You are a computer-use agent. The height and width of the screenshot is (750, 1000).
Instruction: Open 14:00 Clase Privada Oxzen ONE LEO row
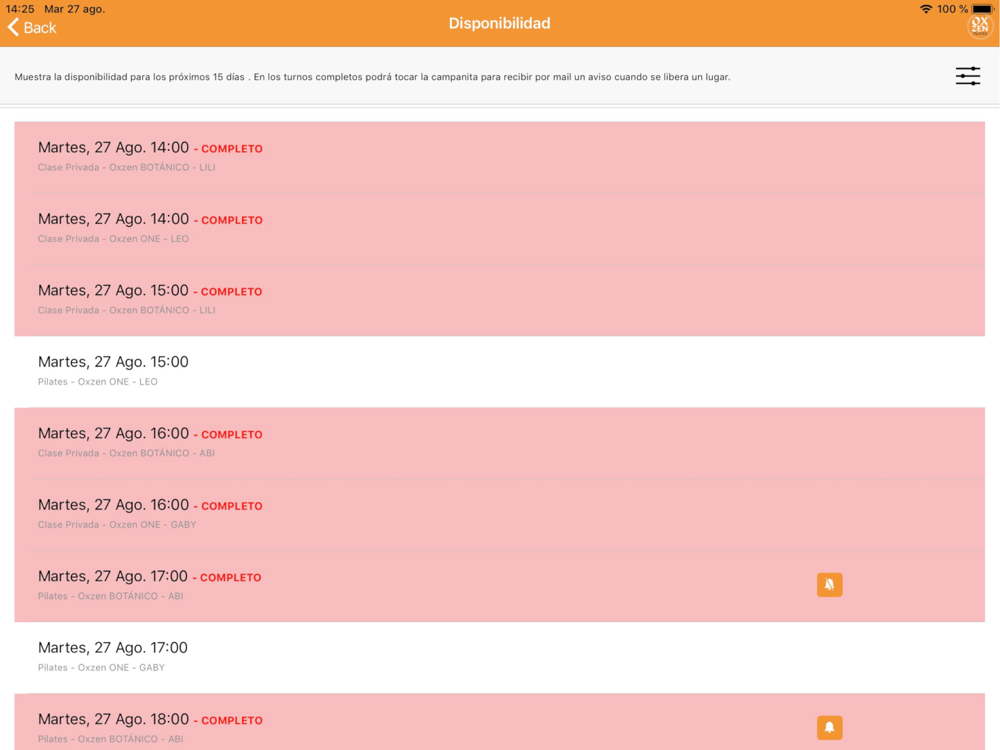(x=499, y=229)
